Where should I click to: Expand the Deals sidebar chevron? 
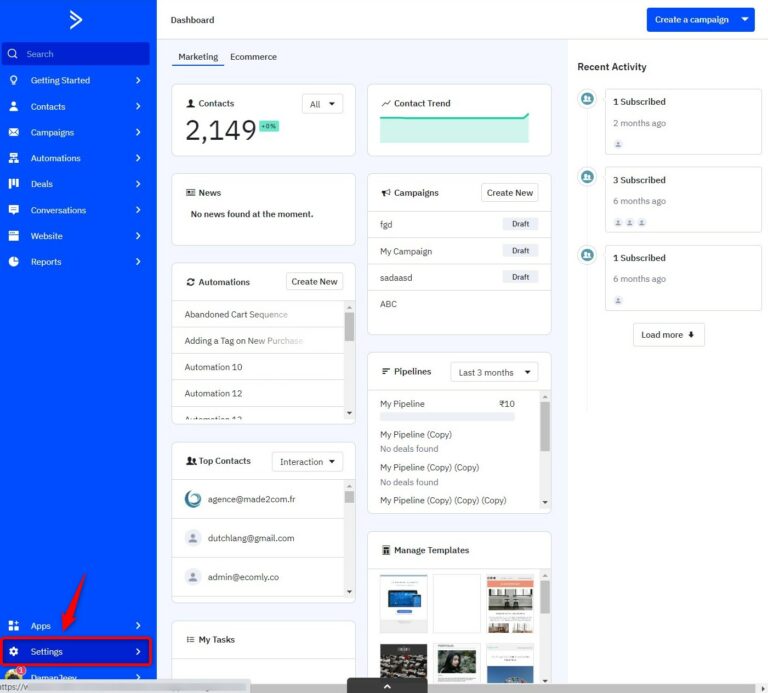click(138, 184)
